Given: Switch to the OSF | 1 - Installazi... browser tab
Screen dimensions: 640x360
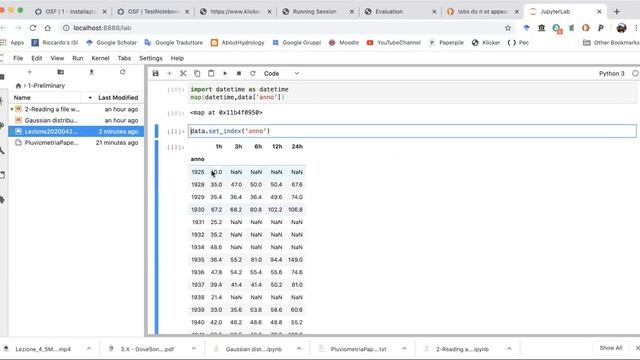Looking at the screenshot, I should pos(71,12).
